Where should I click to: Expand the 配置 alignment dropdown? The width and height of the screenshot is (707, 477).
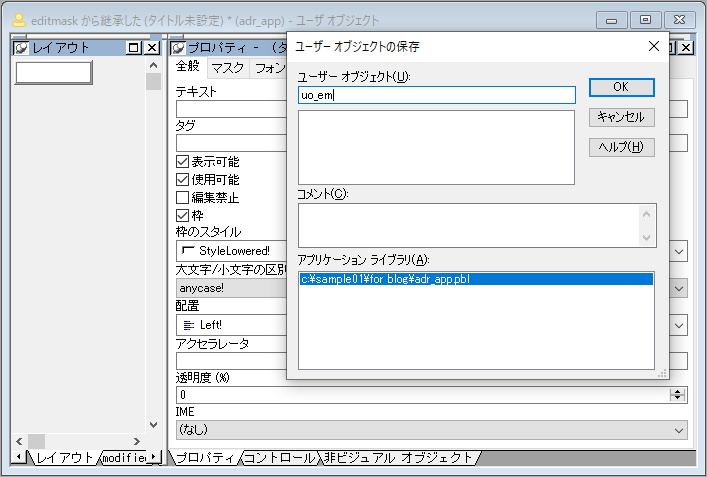click(677, 325)
